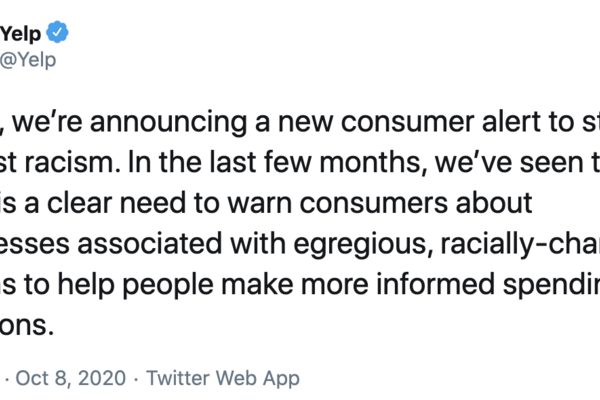Image resolution: width=600 pixels, height=400 pixels.
Task: Click the dot separator before Twitter Web App
Action: click(x=137, y=379)
